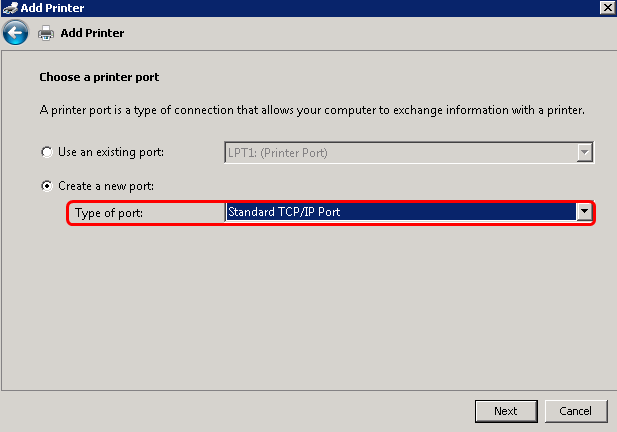Click the Add Printer title bar text
The width and height of the screenshot is (617, 432).
click(x=53, y=7)
